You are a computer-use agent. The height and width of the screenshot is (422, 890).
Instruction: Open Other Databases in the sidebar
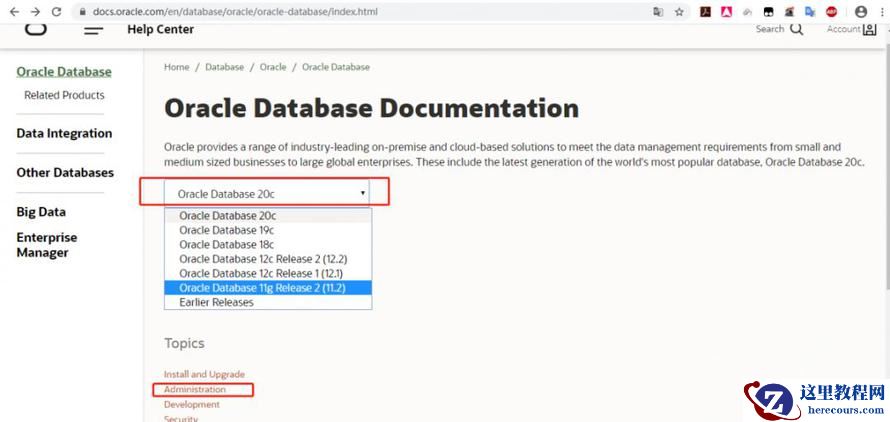coord(65,173)
